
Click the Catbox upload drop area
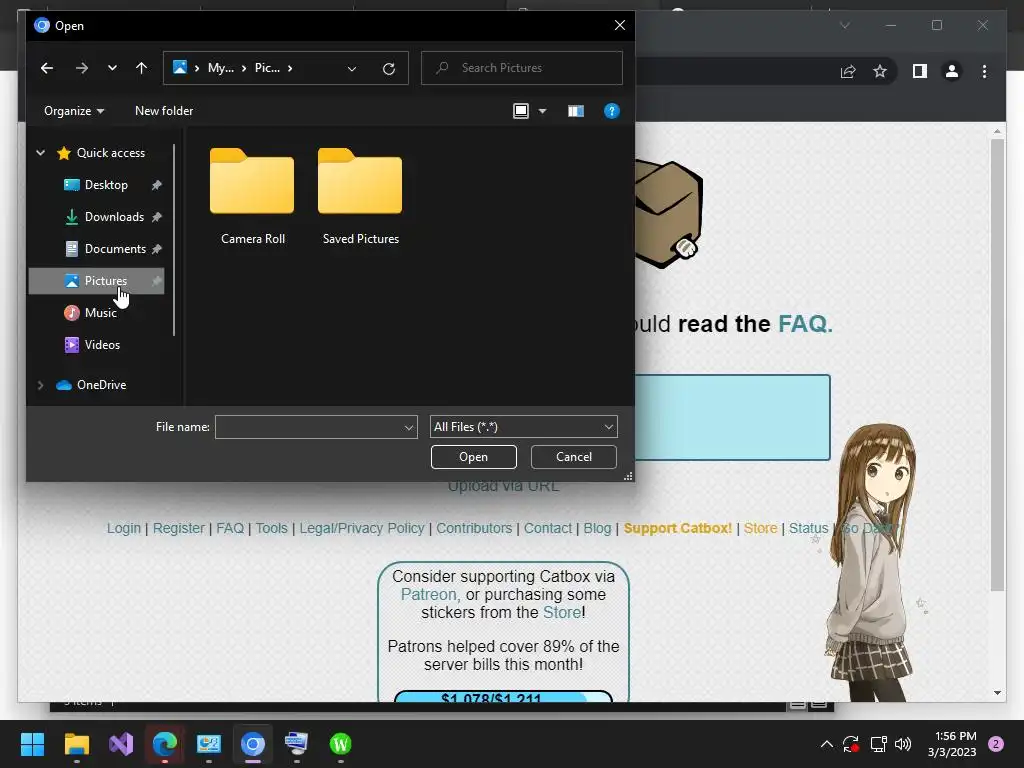[732, 418]
